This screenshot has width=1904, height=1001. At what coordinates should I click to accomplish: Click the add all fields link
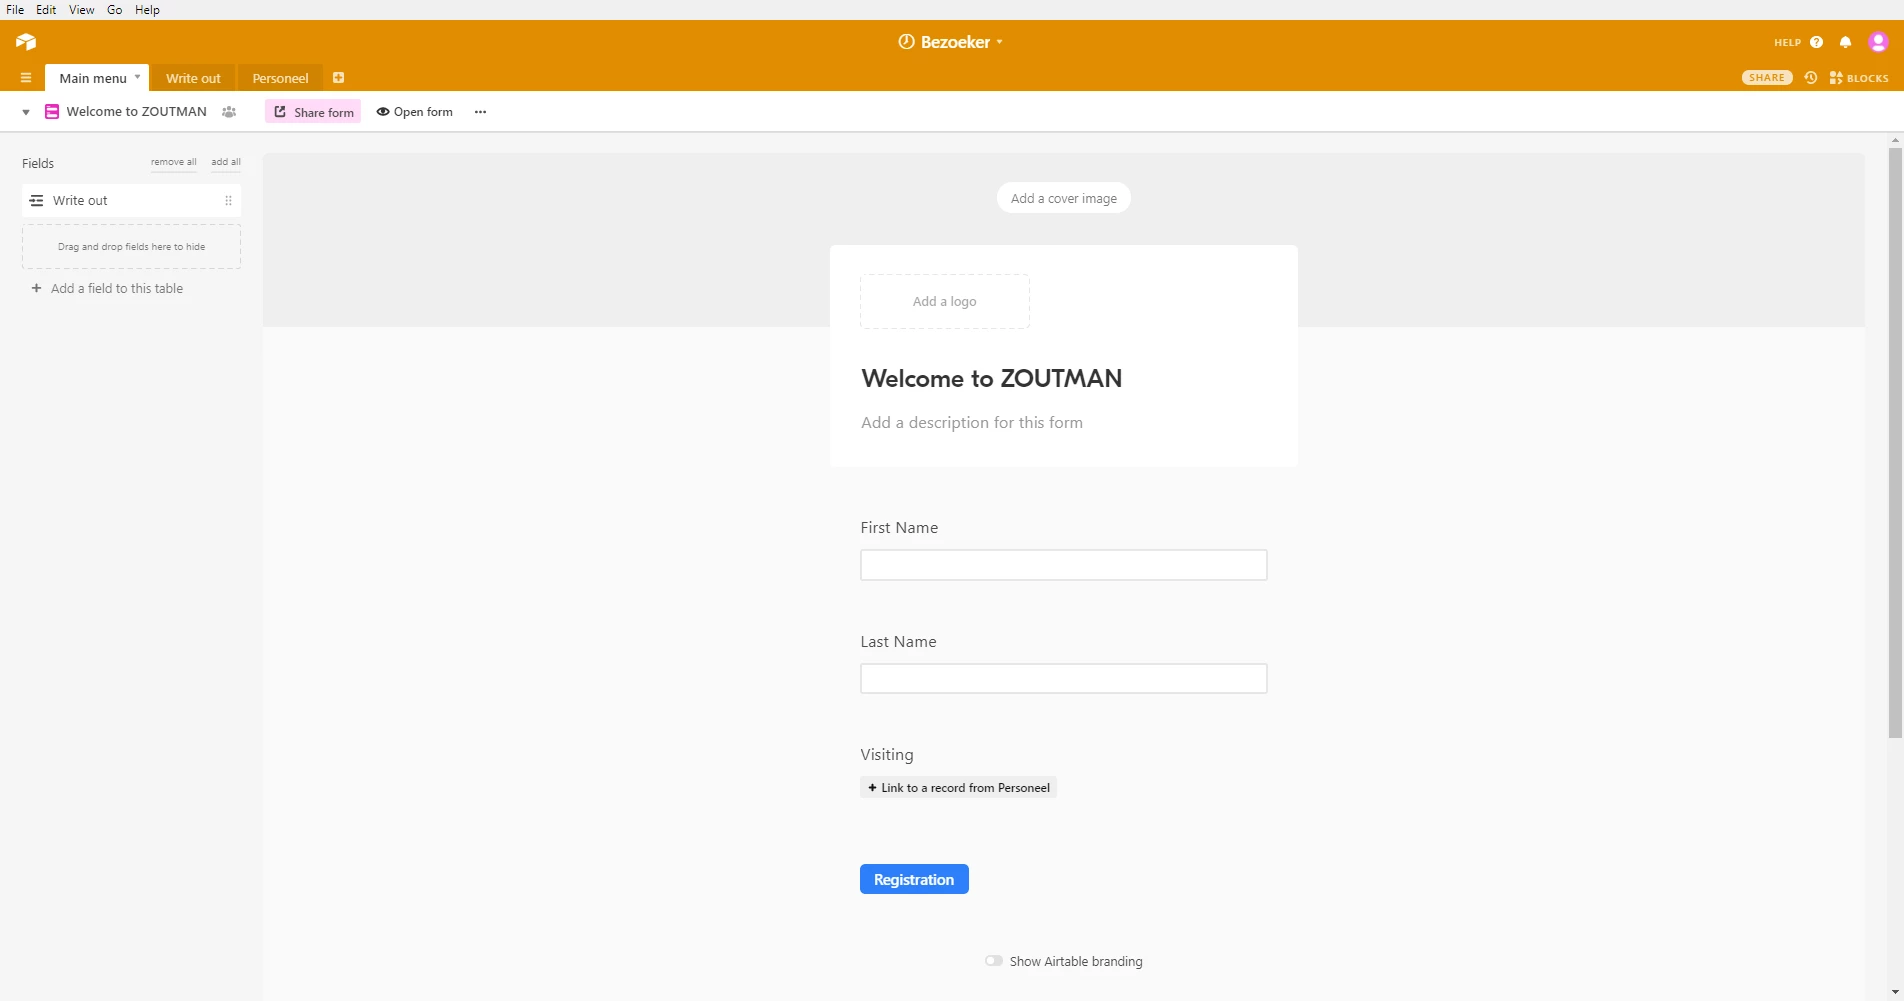point(226,162)
